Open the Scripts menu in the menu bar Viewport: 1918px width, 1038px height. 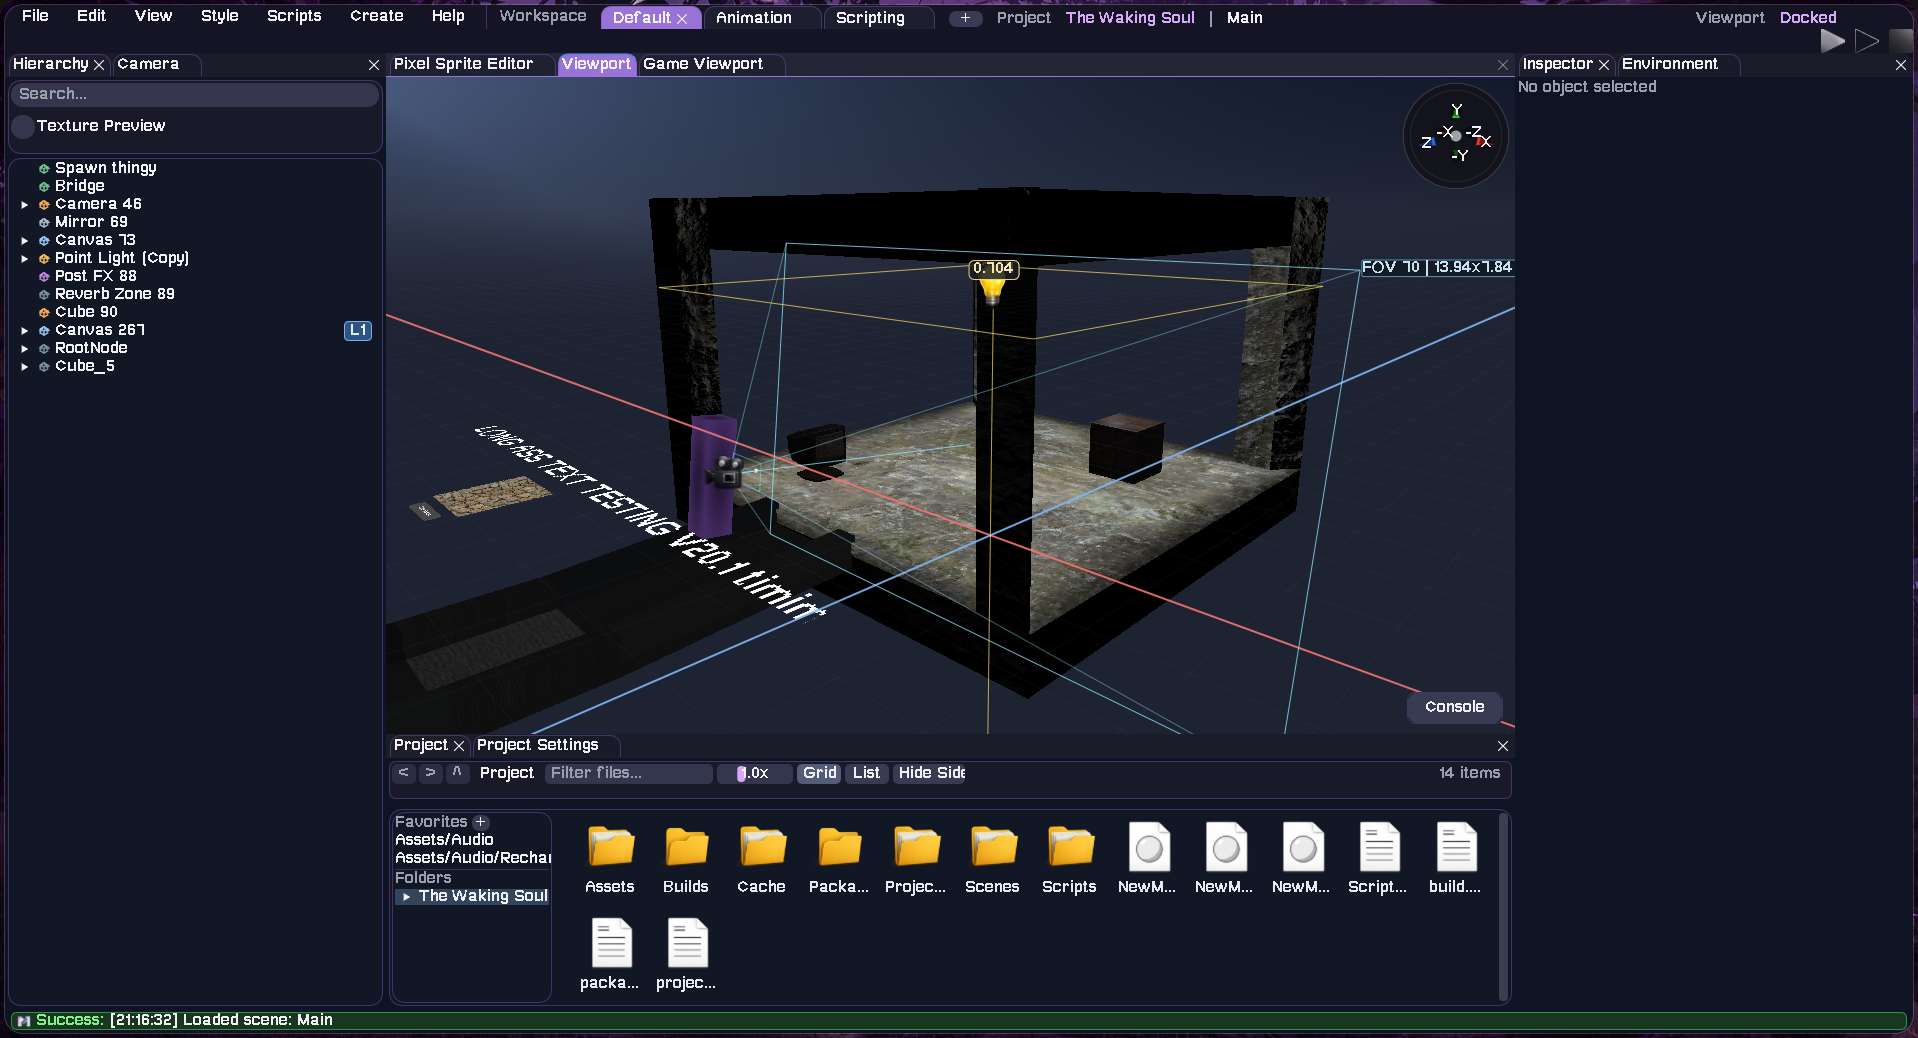coord(293,16)
